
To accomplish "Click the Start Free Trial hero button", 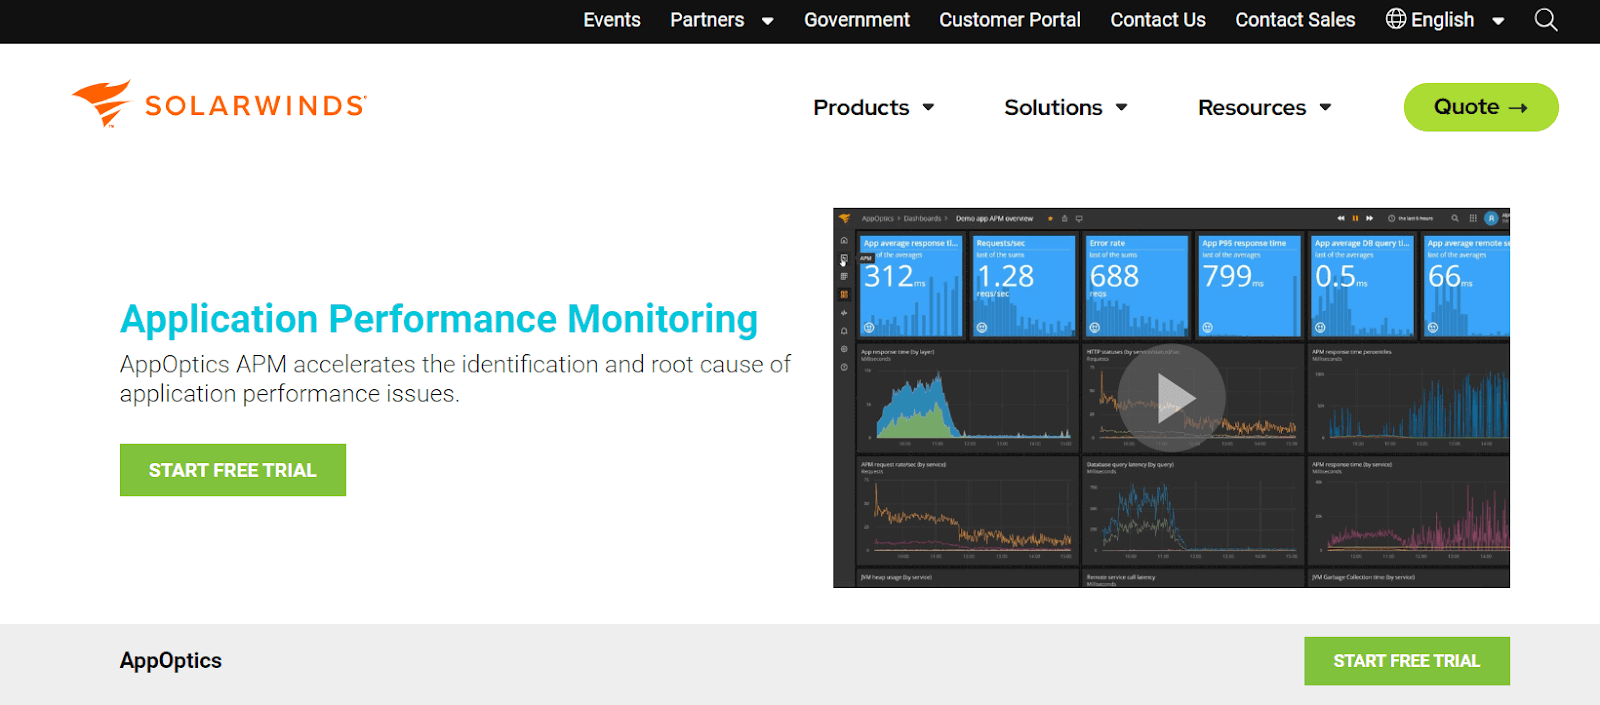I will (233, 470).
